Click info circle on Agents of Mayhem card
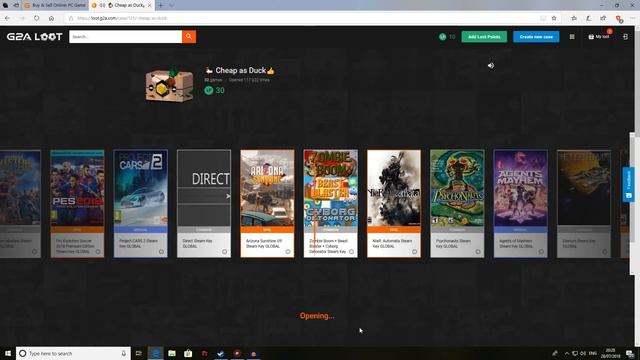The width and height of the screenshot is (640, 360). tap(541, 252)
